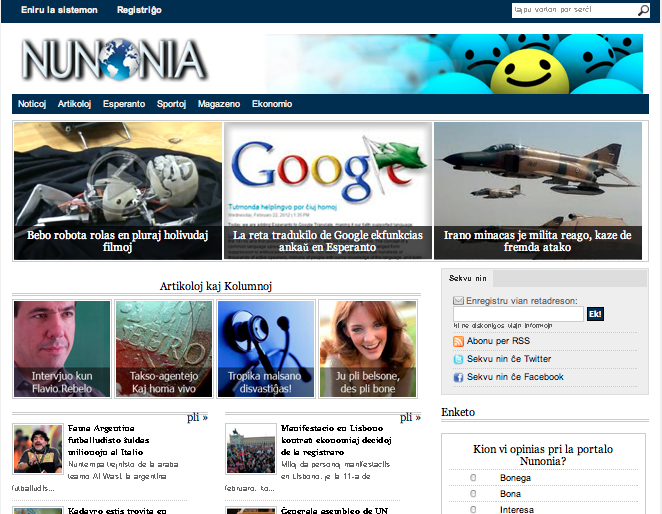Viewport: 662px width, 514px height.
Task: Click the Lisbon protest thumbnail
Action: tap(251, 449)
